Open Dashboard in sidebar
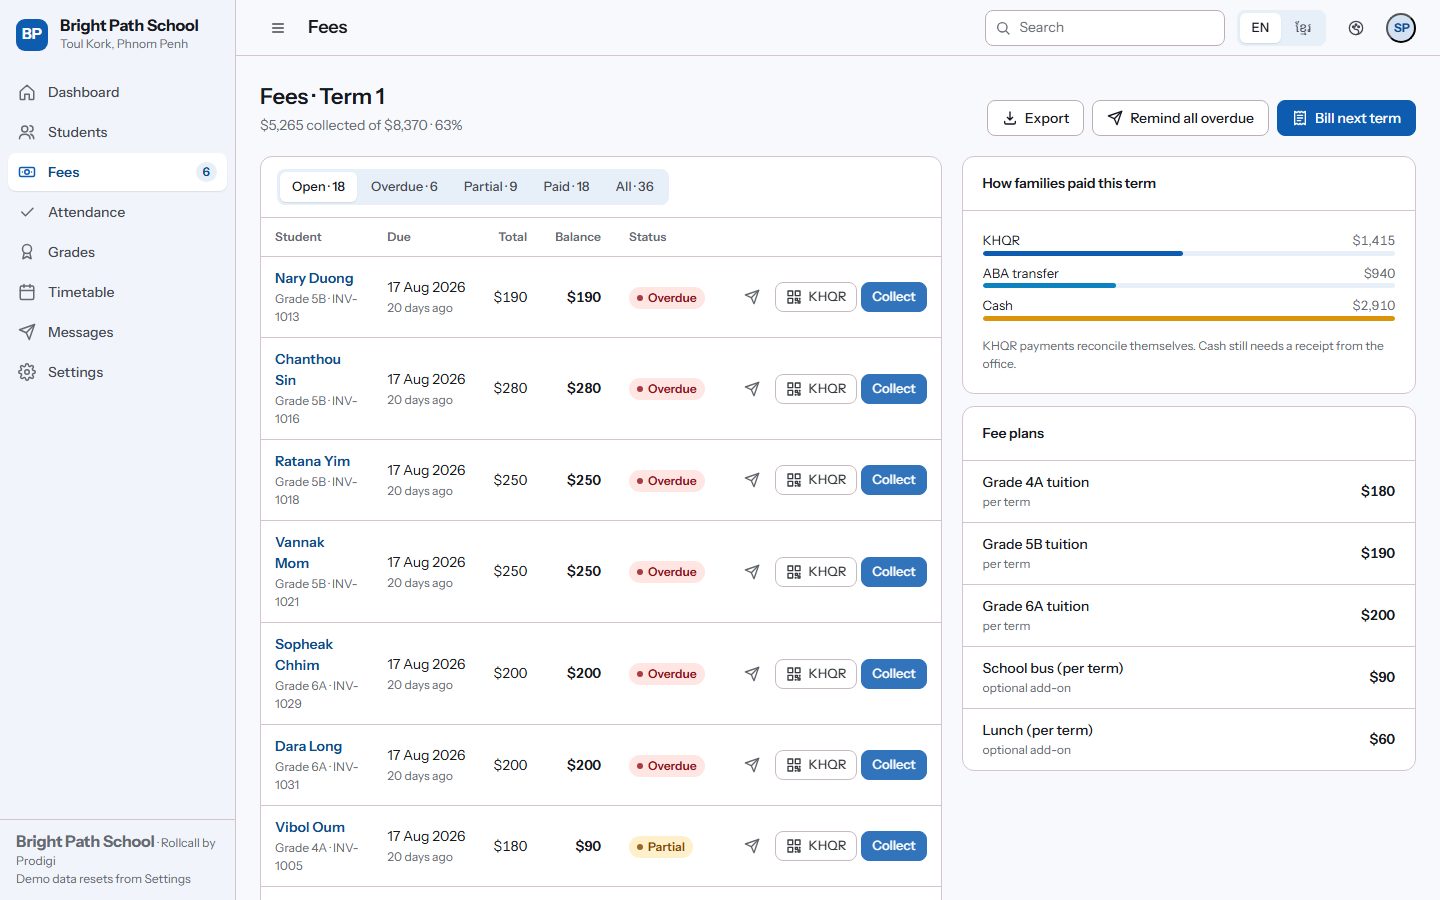This screenshot has height=900, width=1440. click(x=117, y=92)
